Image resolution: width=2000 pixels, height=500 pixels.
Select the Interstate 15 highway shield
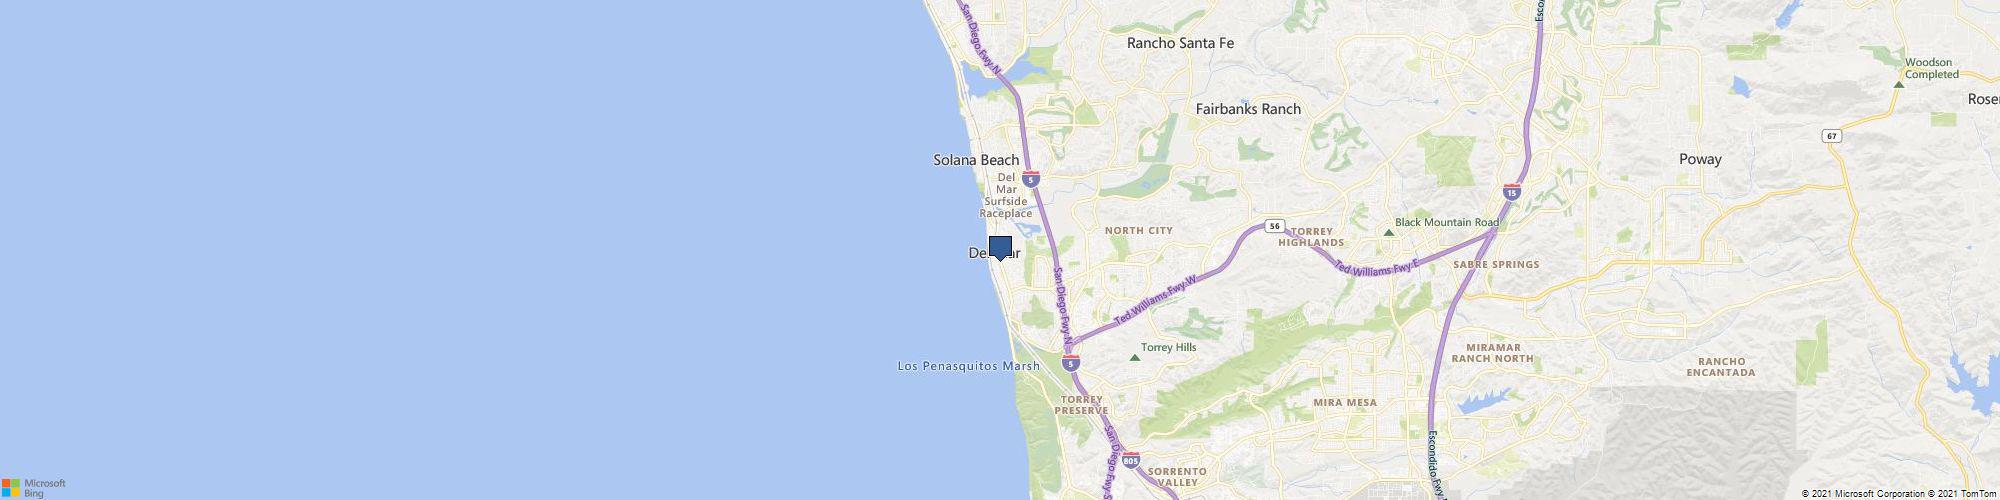tap(1511, 190)
